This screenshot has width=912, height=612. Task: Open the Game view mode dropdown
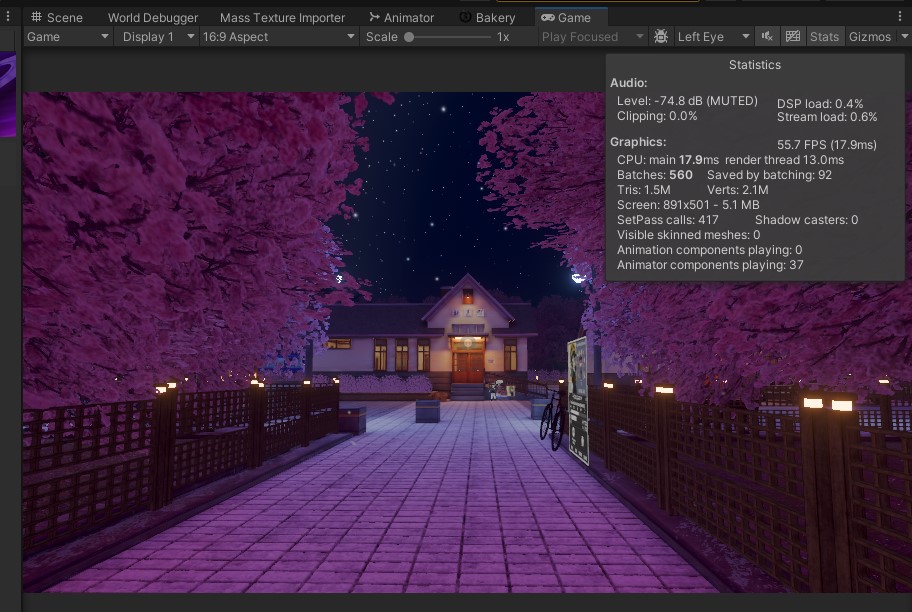67,37
